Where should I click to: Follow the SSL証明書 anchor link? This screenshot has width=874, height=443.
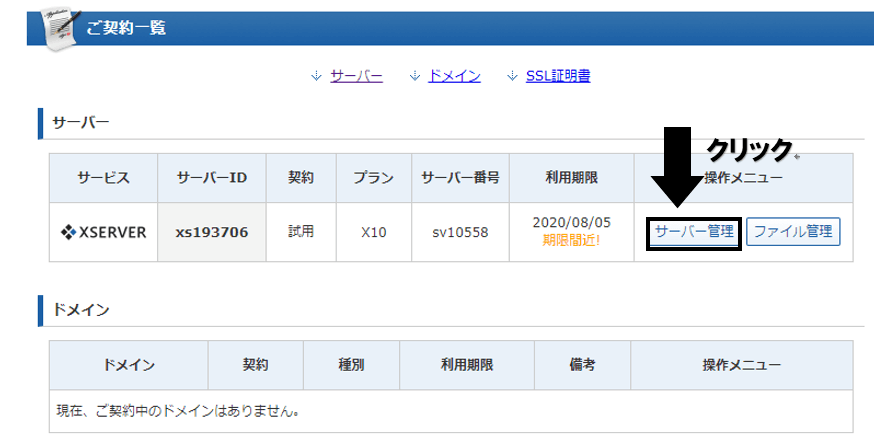tap(558, 76)
